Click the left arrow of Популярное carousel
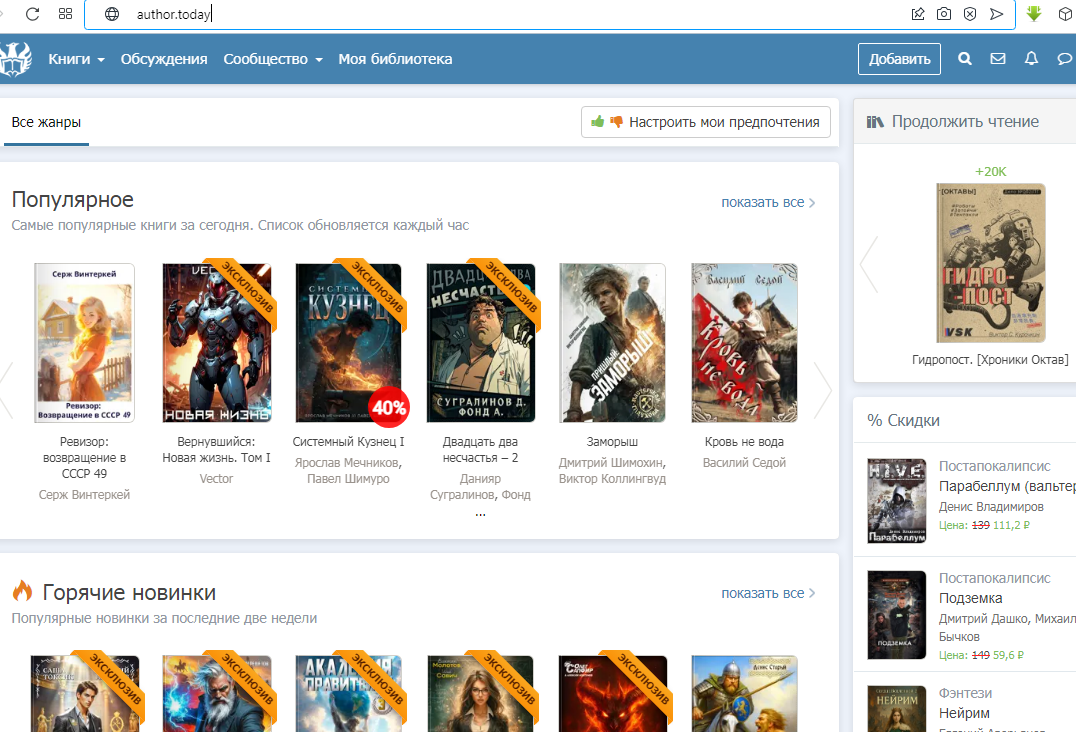The image size is (1076, 732). [x=6, y=390]
